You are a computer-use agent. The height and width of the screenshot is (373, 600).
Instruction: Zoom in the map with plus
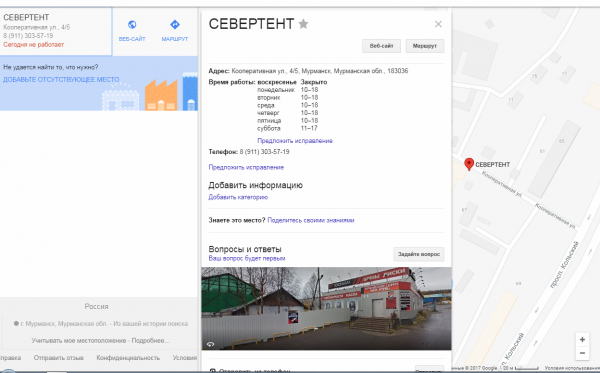pos(582,339)
